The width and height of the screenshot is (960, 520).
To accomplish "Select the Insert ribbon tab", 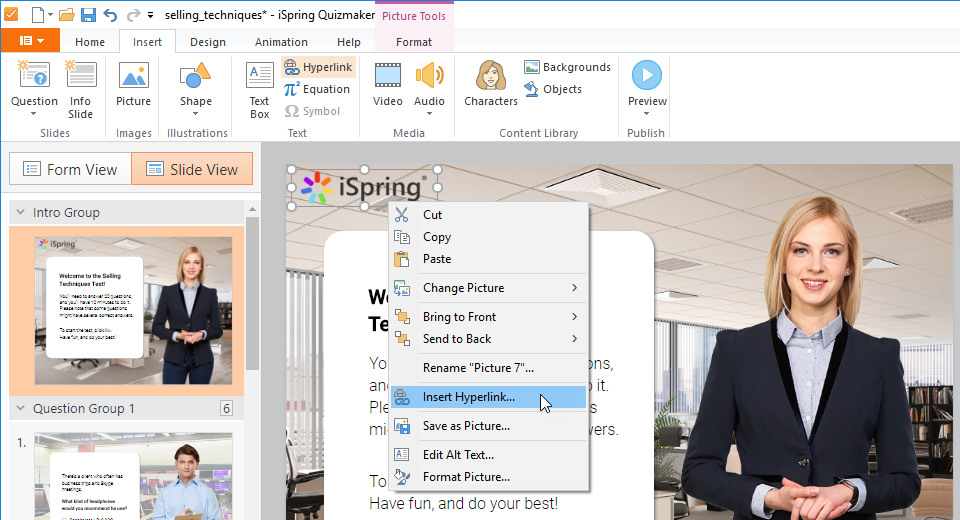I will pos(148,42).
